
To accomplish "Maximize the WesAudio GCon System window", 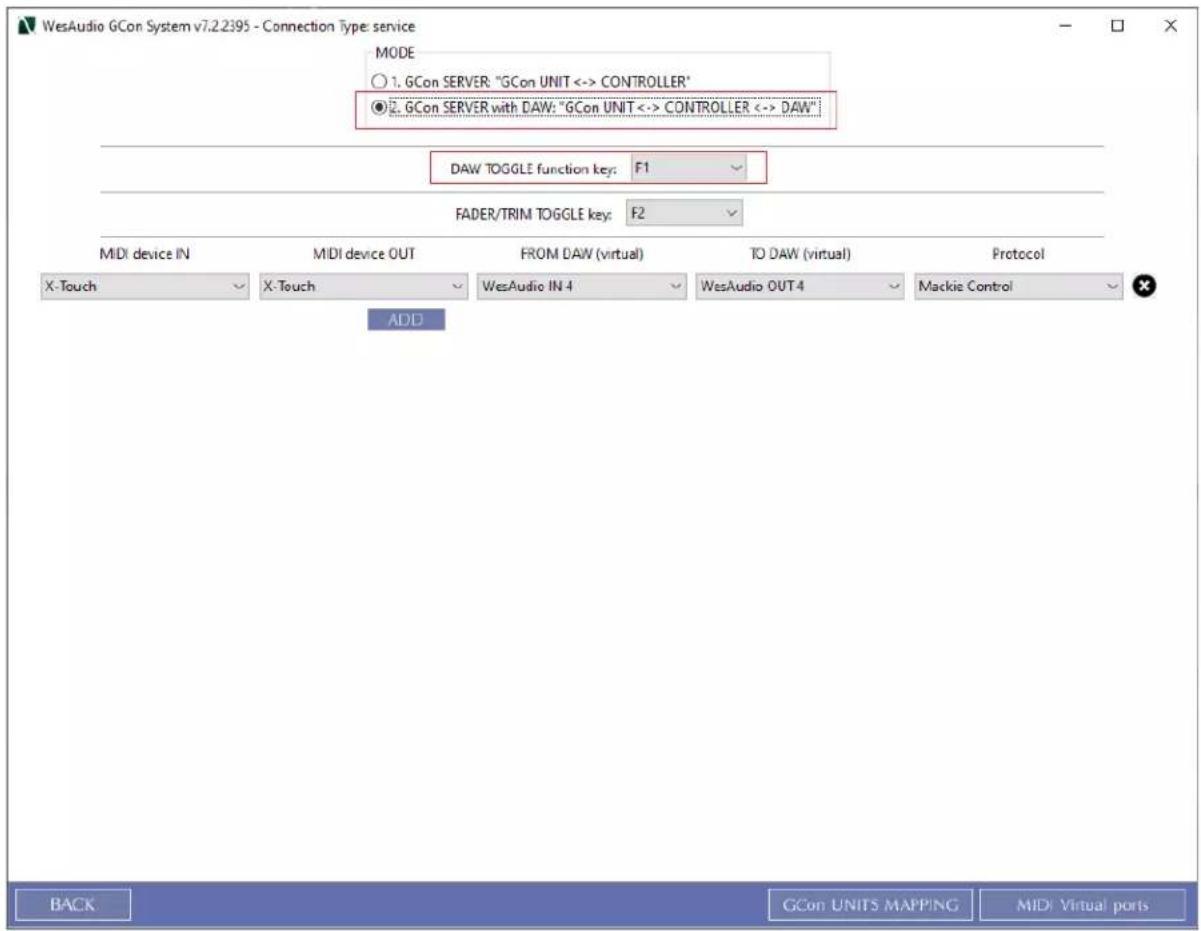I will click(1118, 25).
